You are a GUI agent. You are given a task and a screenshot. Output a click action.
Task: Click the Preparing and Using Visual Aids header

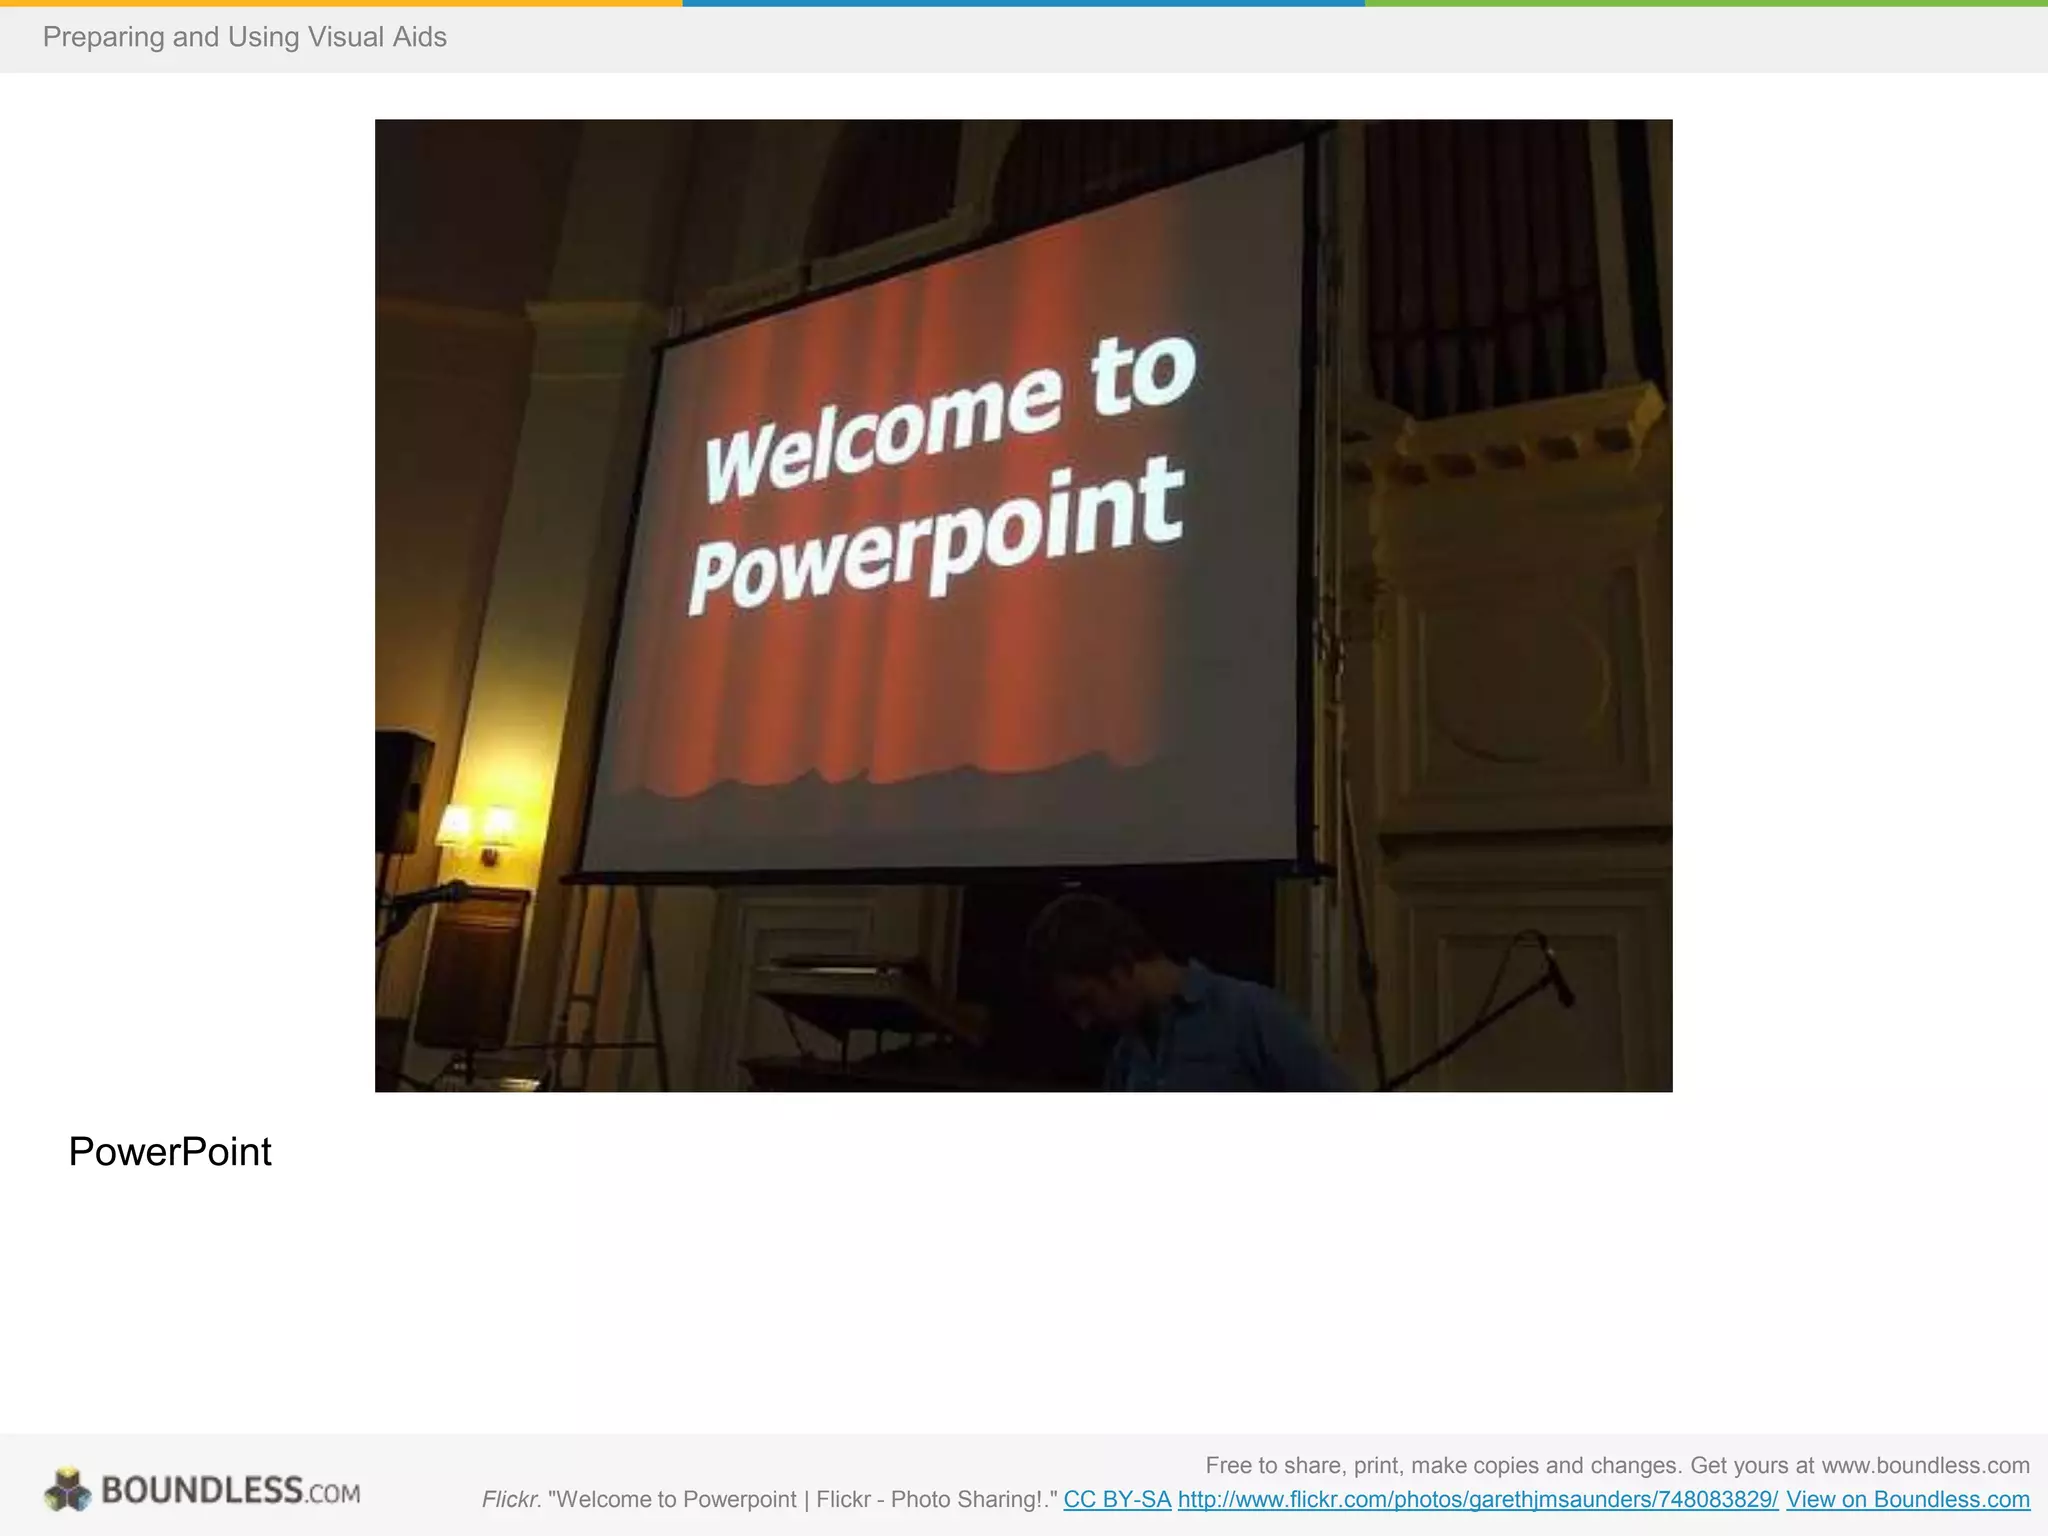point(244,37)
